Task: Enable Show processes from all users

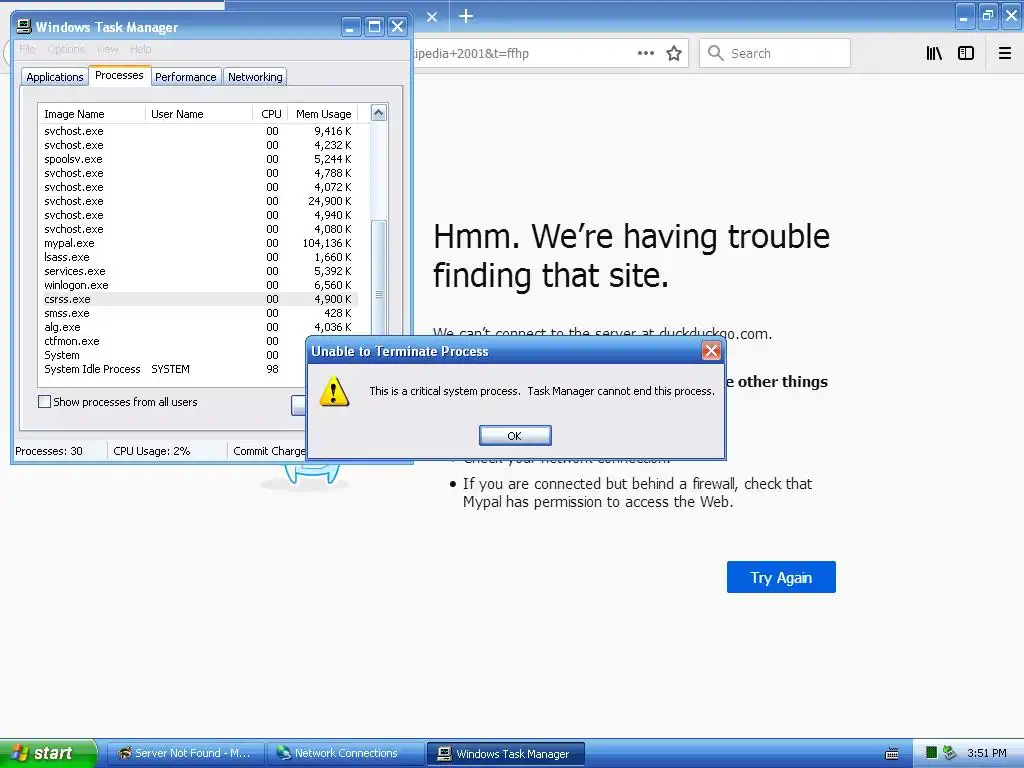Action: click(44, 402)
